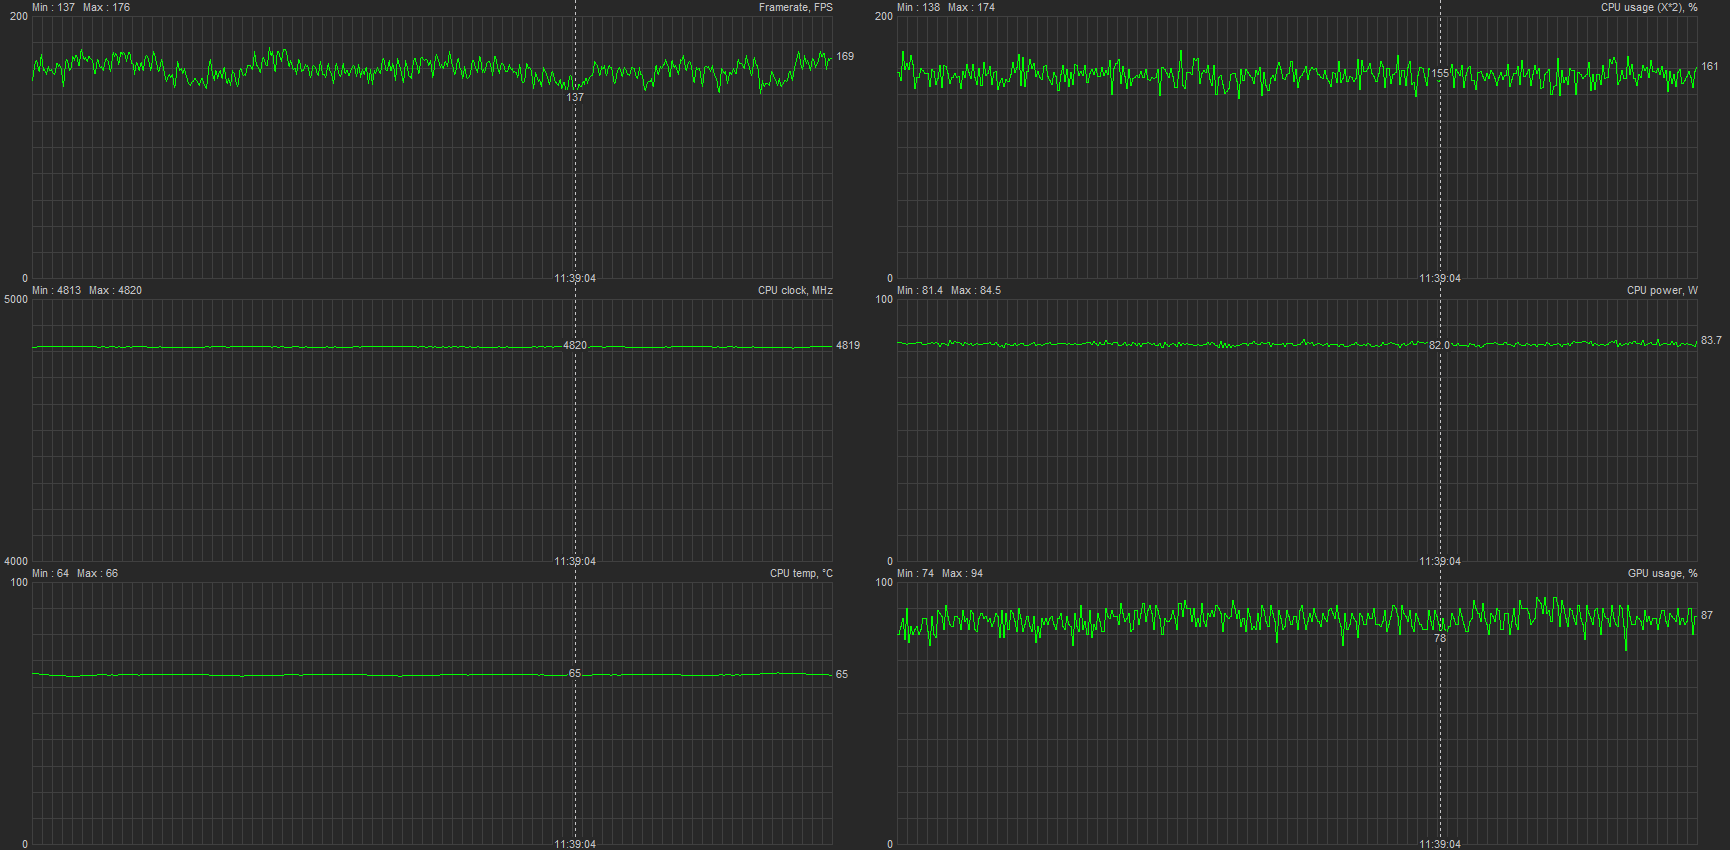Image resolution: width=1730 pixels, height=850 pixels.
Task: Click the current CPU power value 83.7
Action: pyautogui.click(x=1711, y=341)
